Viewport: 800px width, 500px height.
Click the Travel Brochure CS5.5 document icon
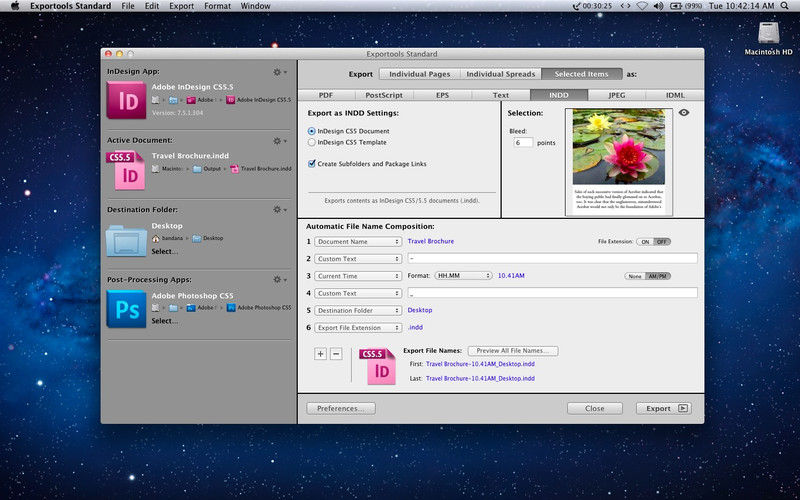[x=126, y=170]
